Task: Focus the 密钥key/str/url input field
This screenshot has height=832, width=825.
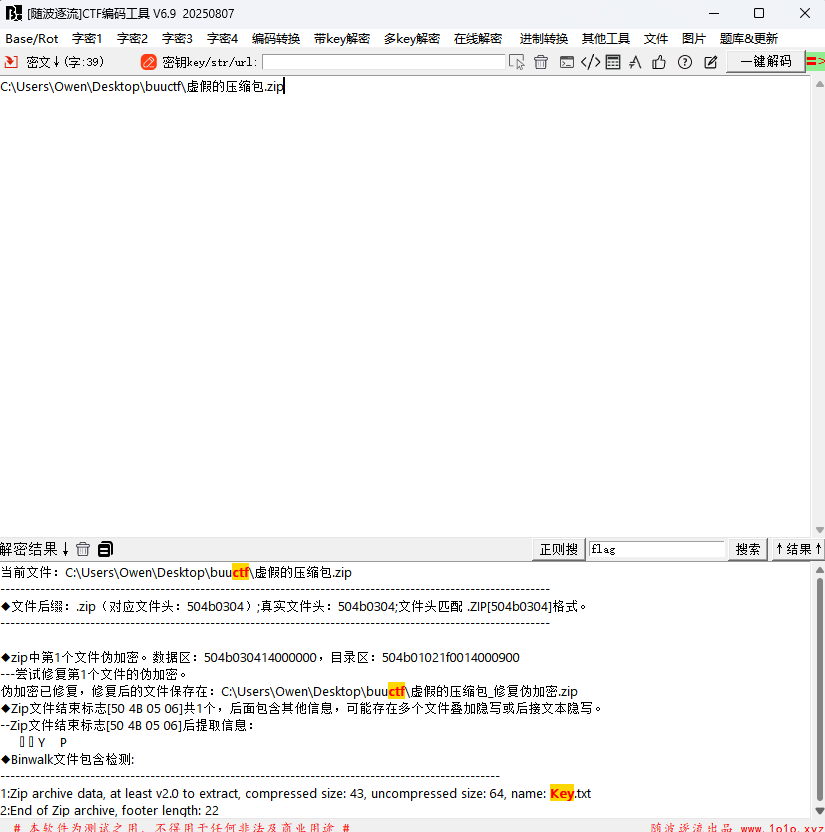Action: pyautogui.click(x=384, y=62)
